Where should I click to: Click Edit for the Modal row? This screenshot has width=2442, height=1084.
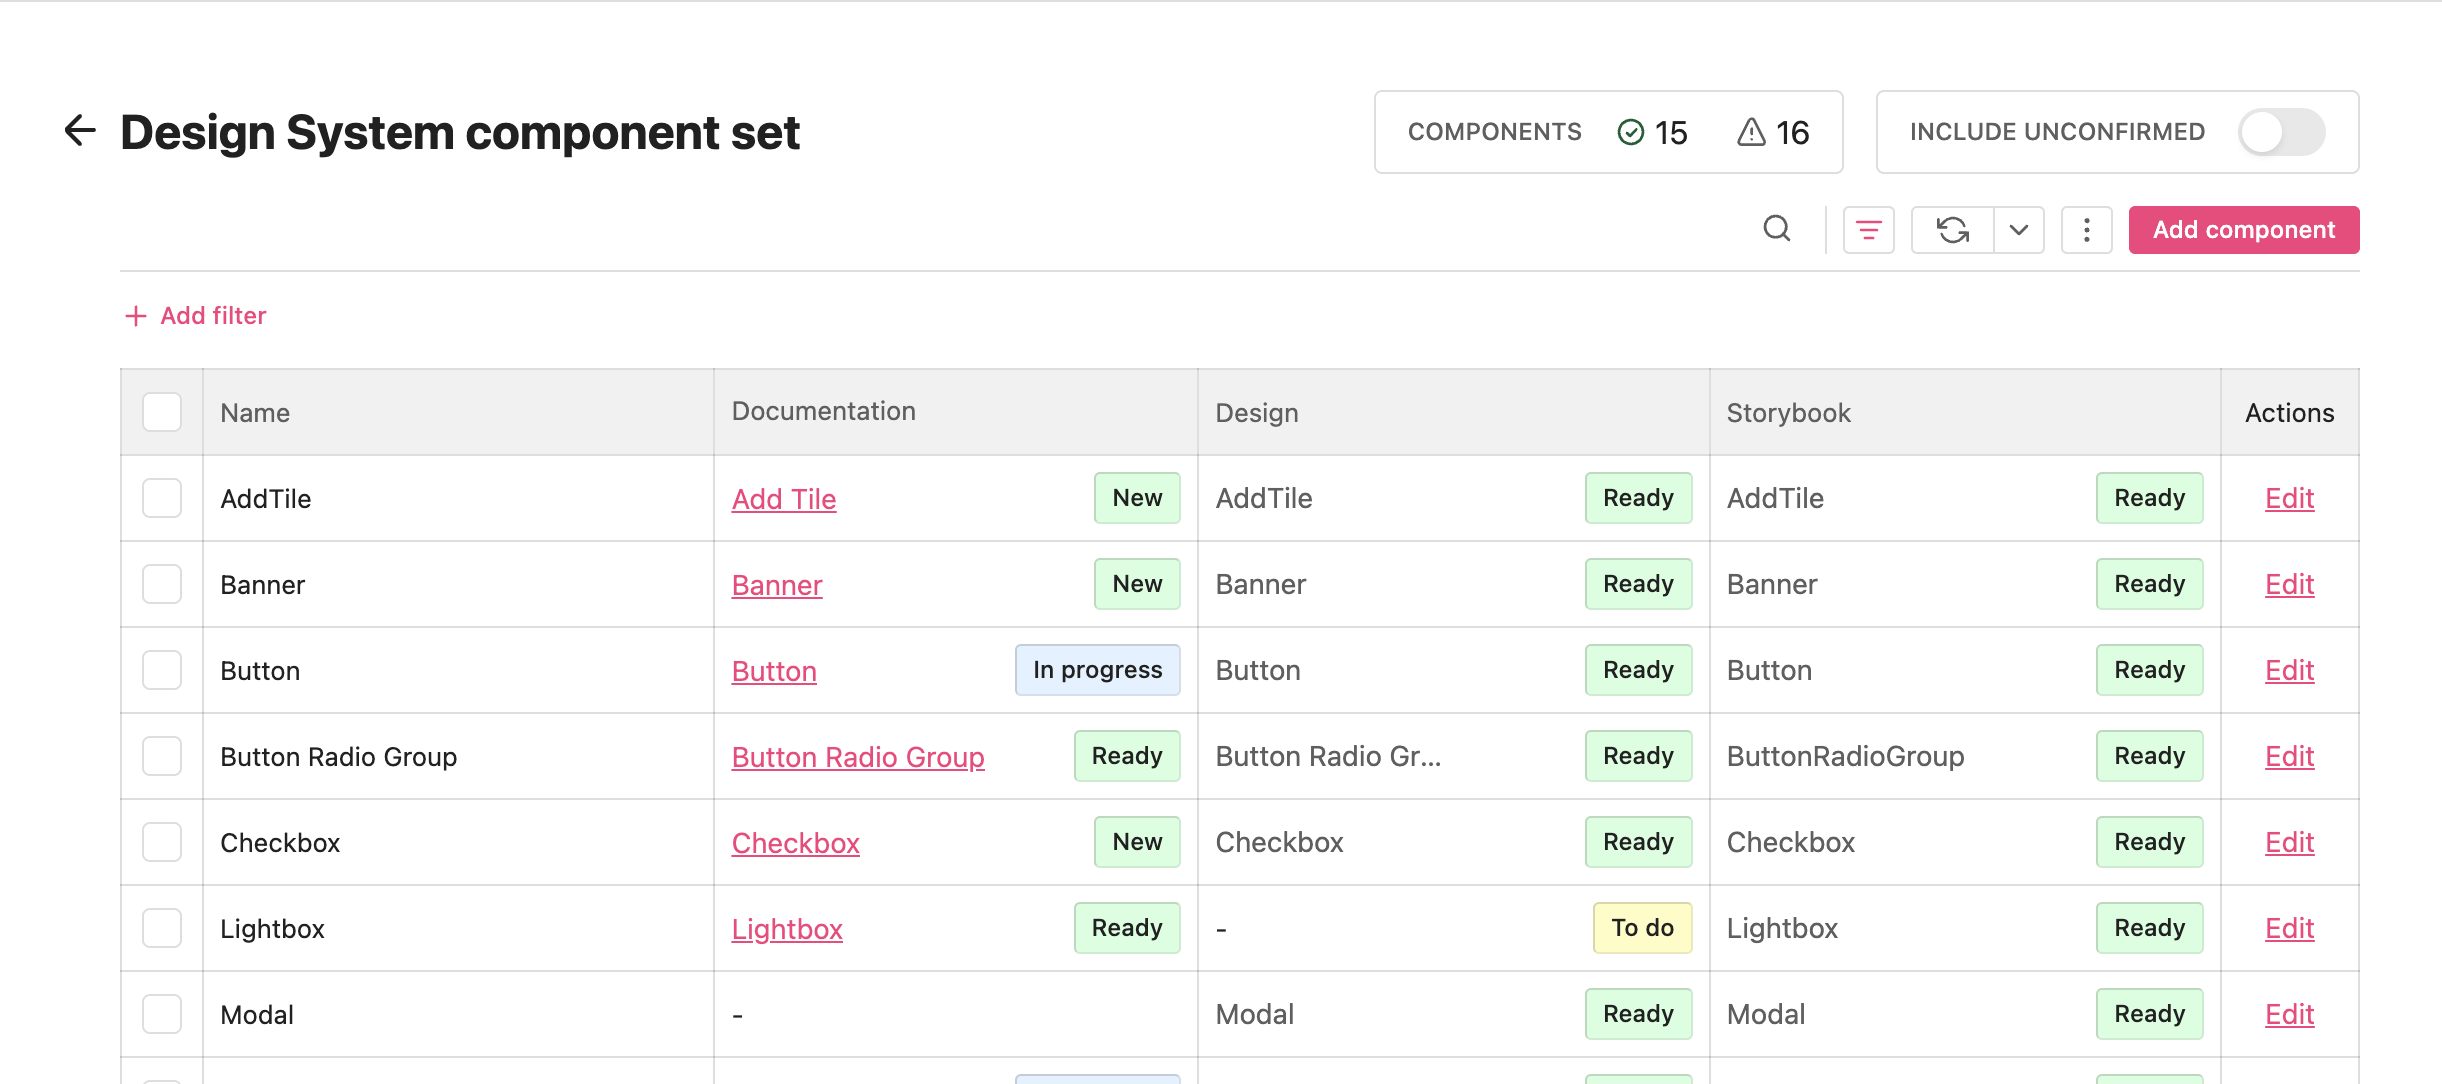pos(2289,1014)
